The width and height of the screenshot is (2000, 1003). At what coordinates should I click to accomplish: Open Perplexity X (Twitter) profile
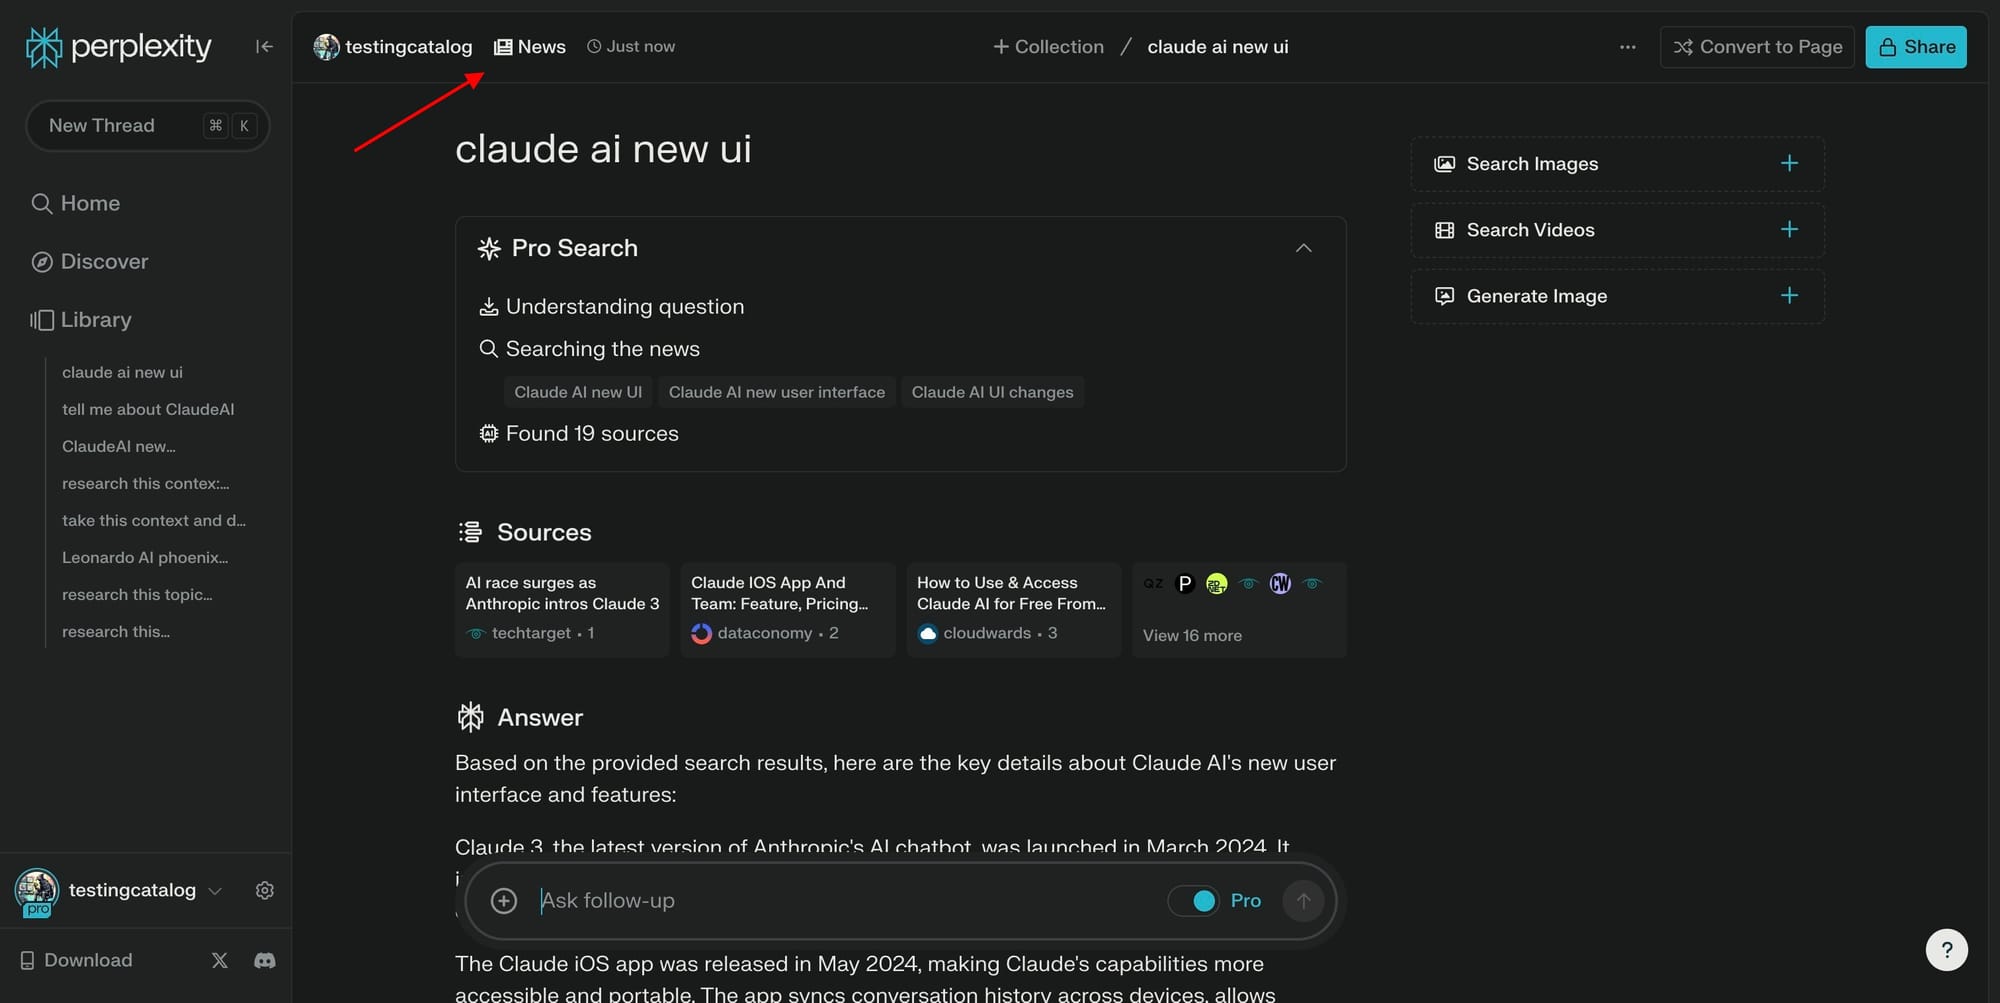[220, 960]
